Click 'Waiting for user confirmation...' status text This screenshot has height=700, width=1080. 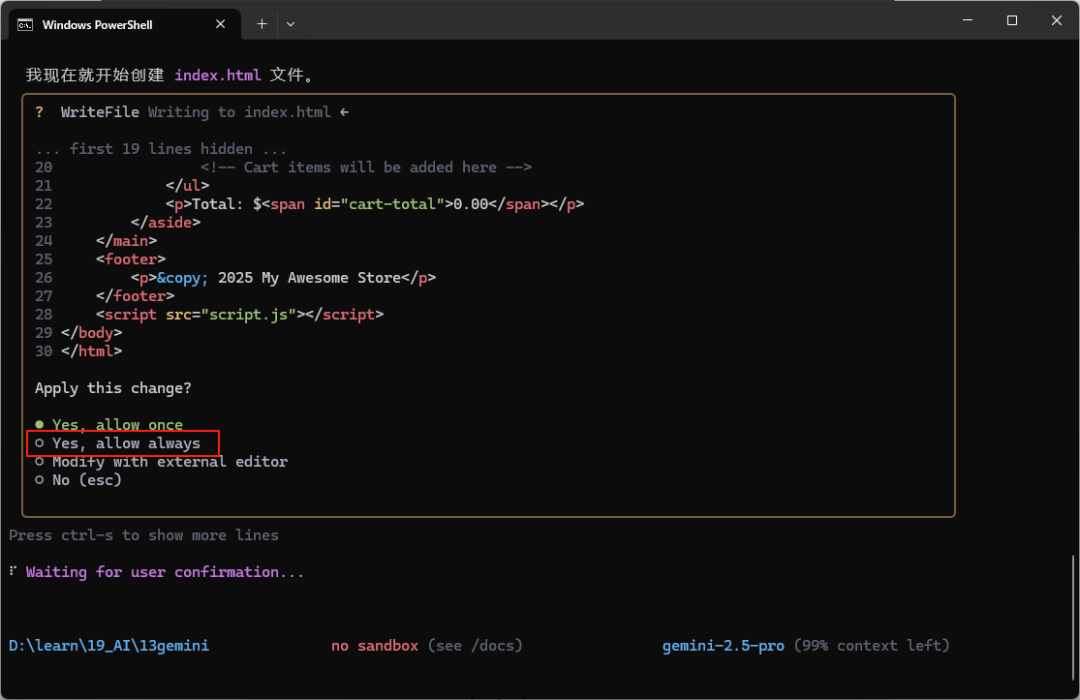point(165,572)
